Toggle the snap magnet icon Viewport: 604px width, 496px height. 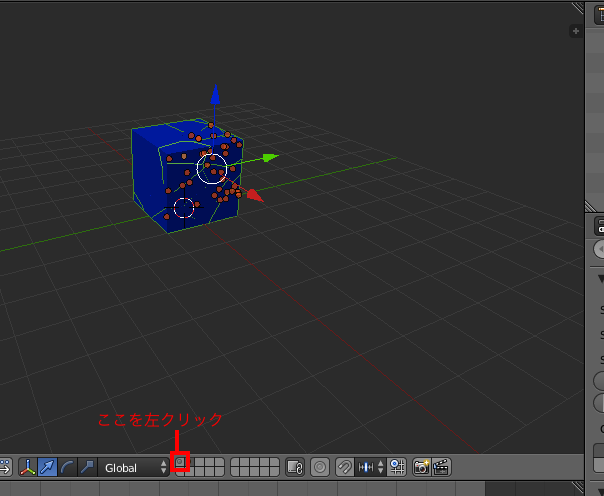pyautogui.click(x=345, y=467)
